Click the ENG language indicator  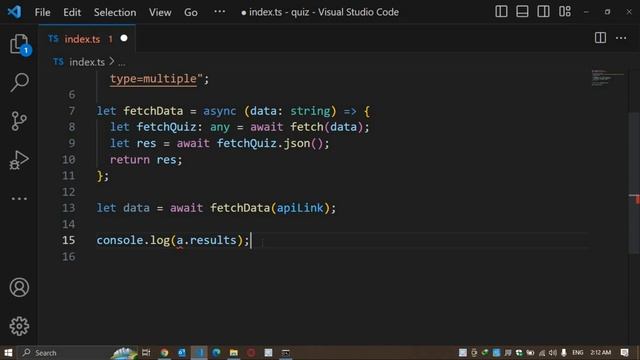point(578,353)
